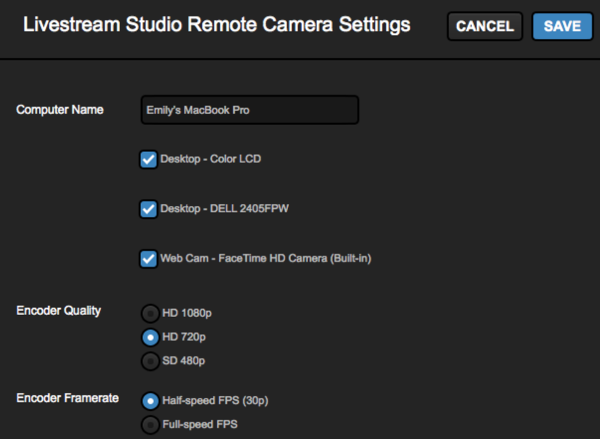Uncheck Desktop - Color LCD source
Screen dimensions: 600x439
coord(148,159)
